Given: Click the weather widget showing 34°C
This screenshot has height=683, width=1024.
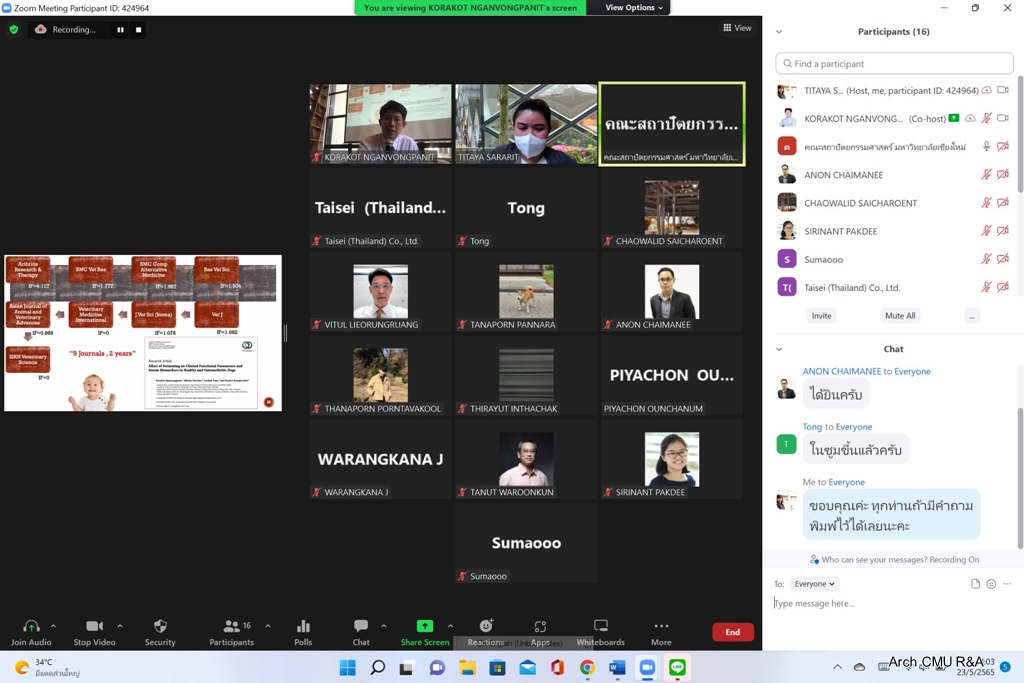Looking at the screenshot, I should [x=47, y=667].
